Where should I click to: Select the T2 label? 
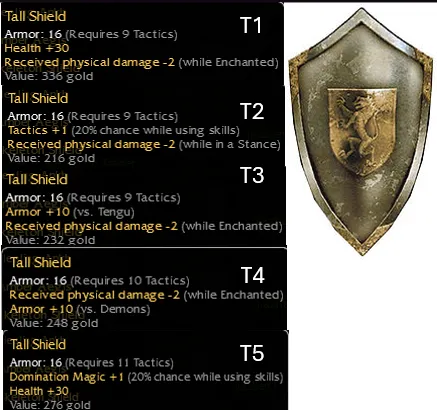252,111
